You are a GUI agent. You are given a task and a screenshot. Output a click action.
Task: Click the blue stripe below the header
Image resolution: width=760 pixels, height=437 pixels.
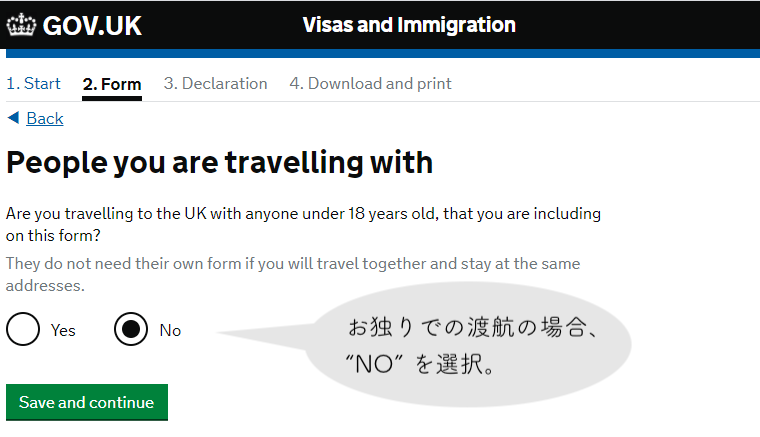(x=383, y=53)
